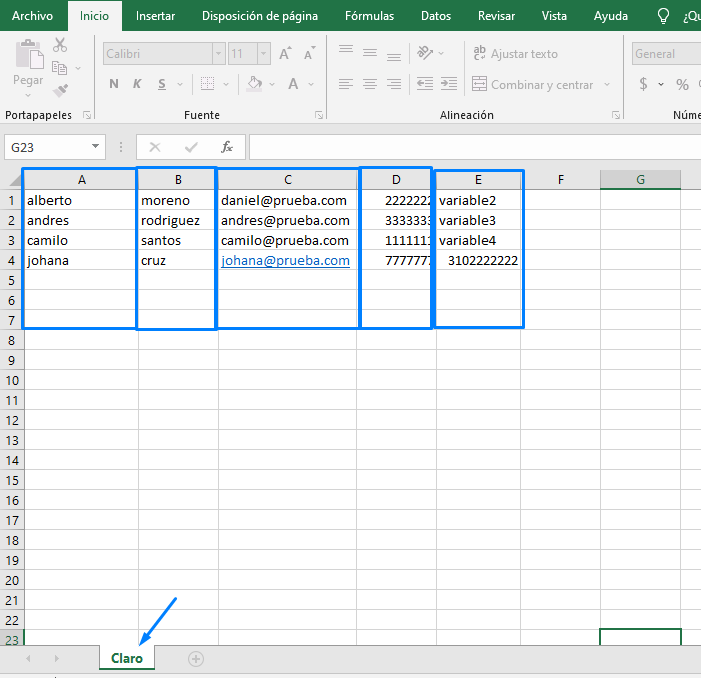
Task: Click the insert function fx icon
Action: (x=227, y=147)
